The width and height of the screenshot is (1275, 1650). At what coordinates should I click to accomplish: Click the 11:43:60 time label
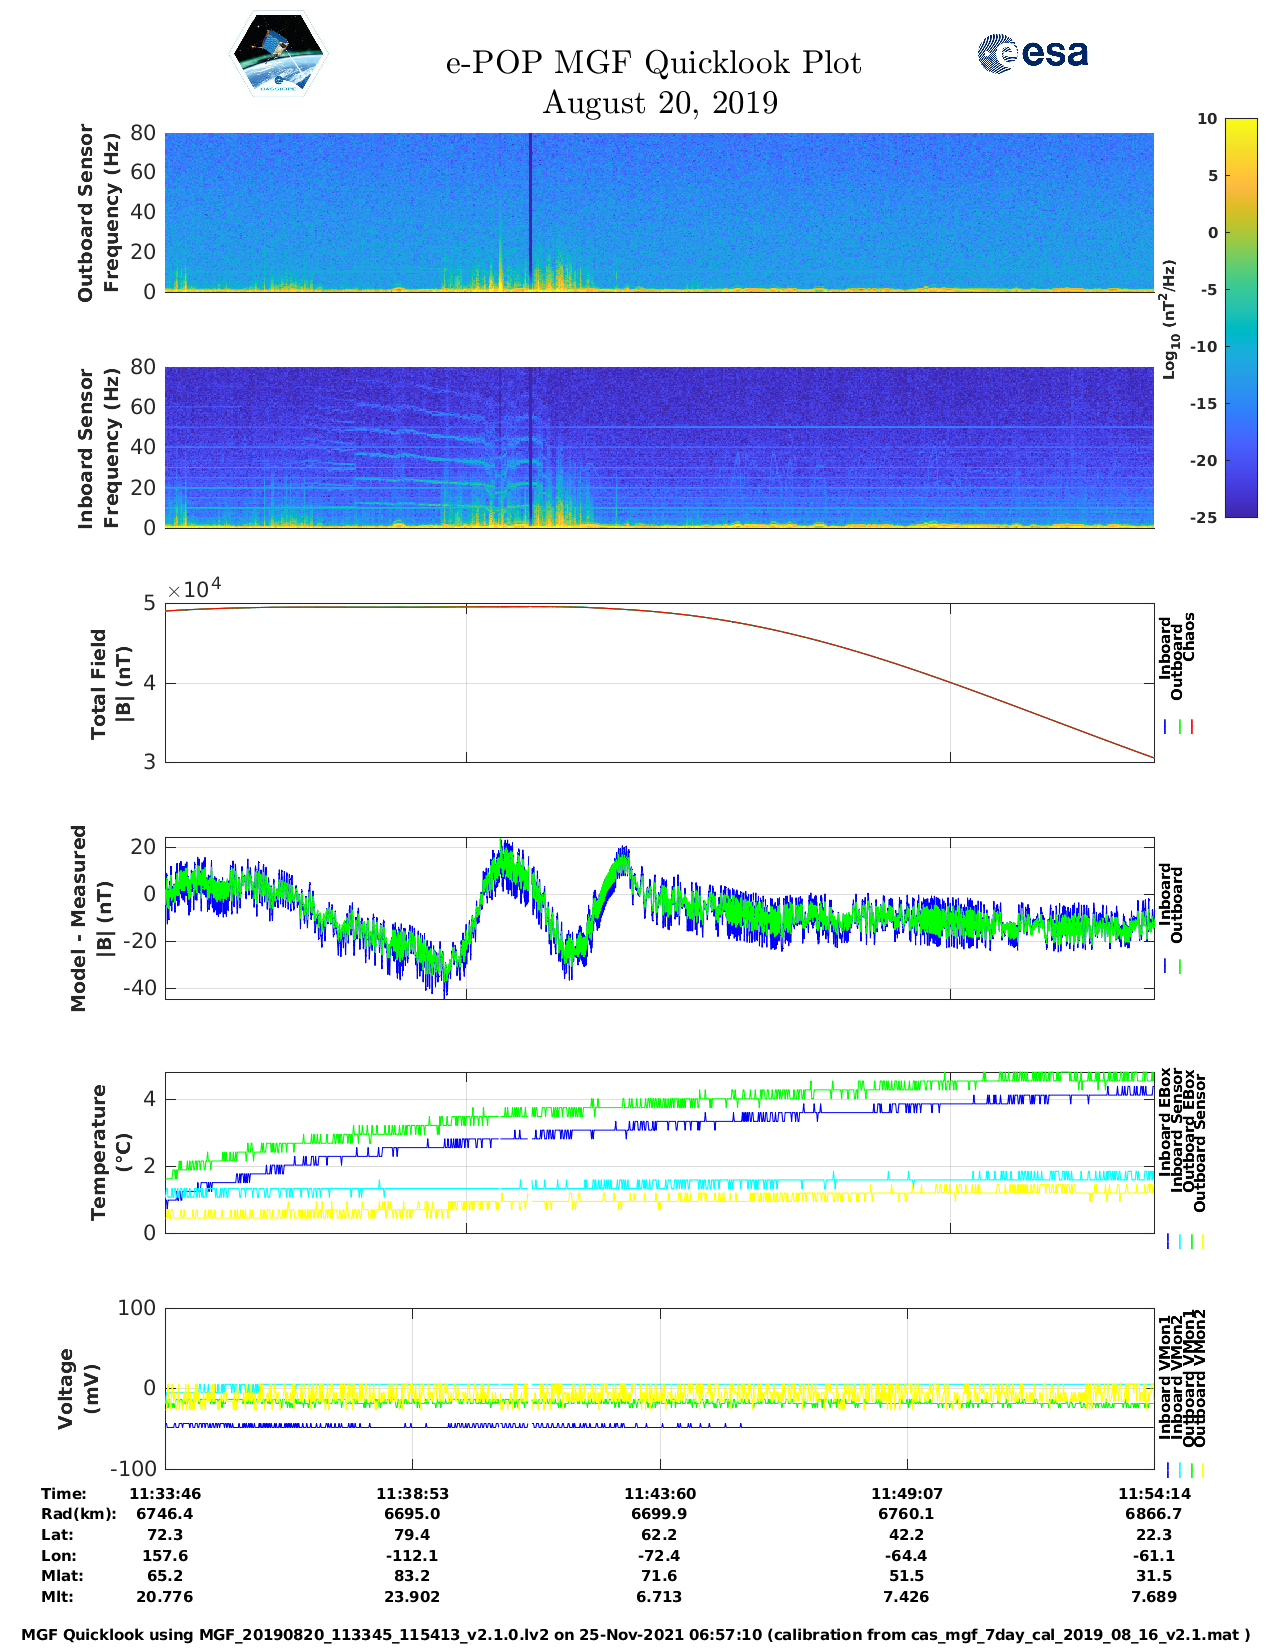tap(659, 1493)
